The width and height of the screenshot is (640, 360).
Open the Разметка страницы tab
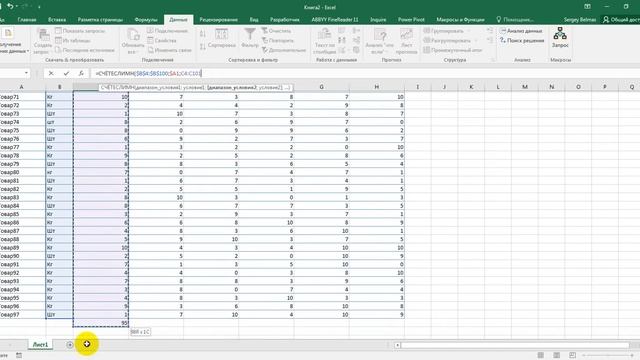point(100,20)
